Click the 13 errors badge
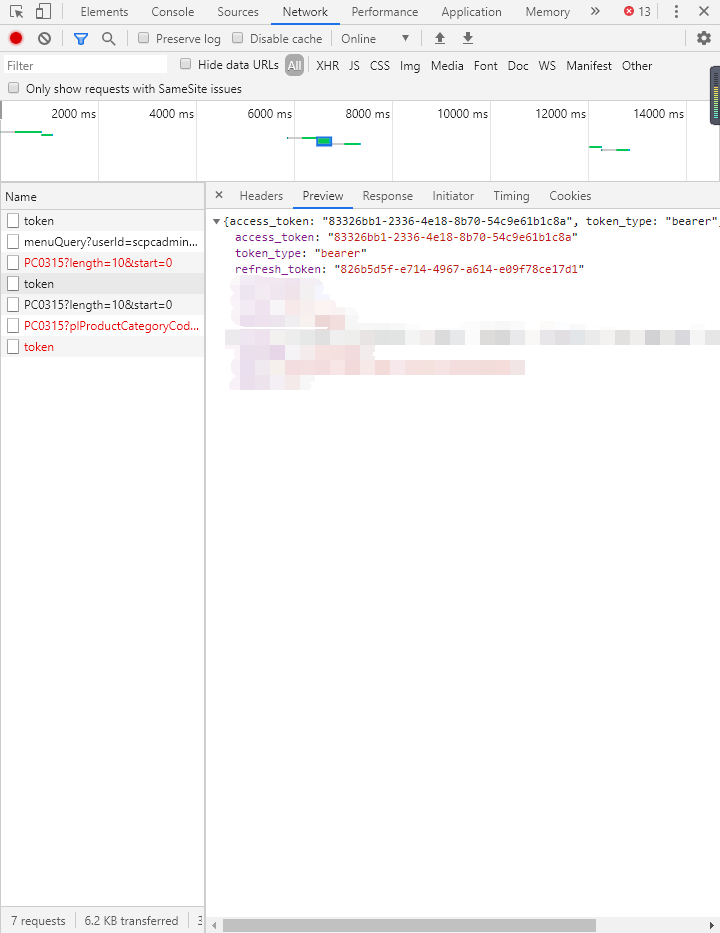The width and height of the screenshot is (720, 933). [x=637, y=11]
